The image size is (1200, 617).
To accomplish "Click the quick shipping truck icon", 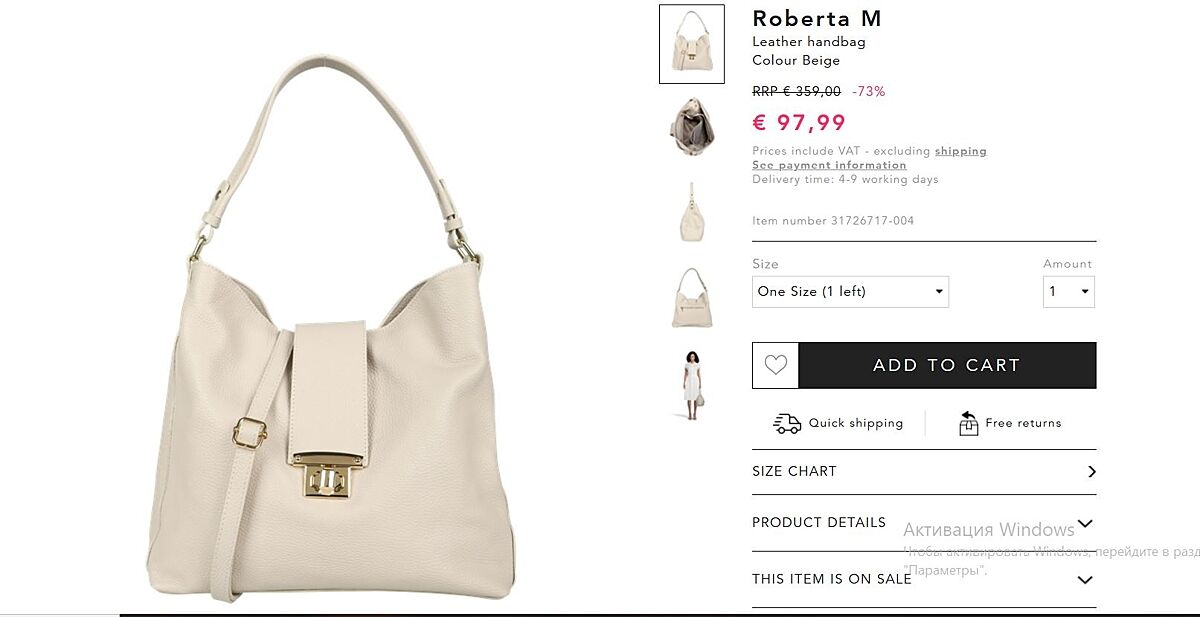I will coord(787,423).
